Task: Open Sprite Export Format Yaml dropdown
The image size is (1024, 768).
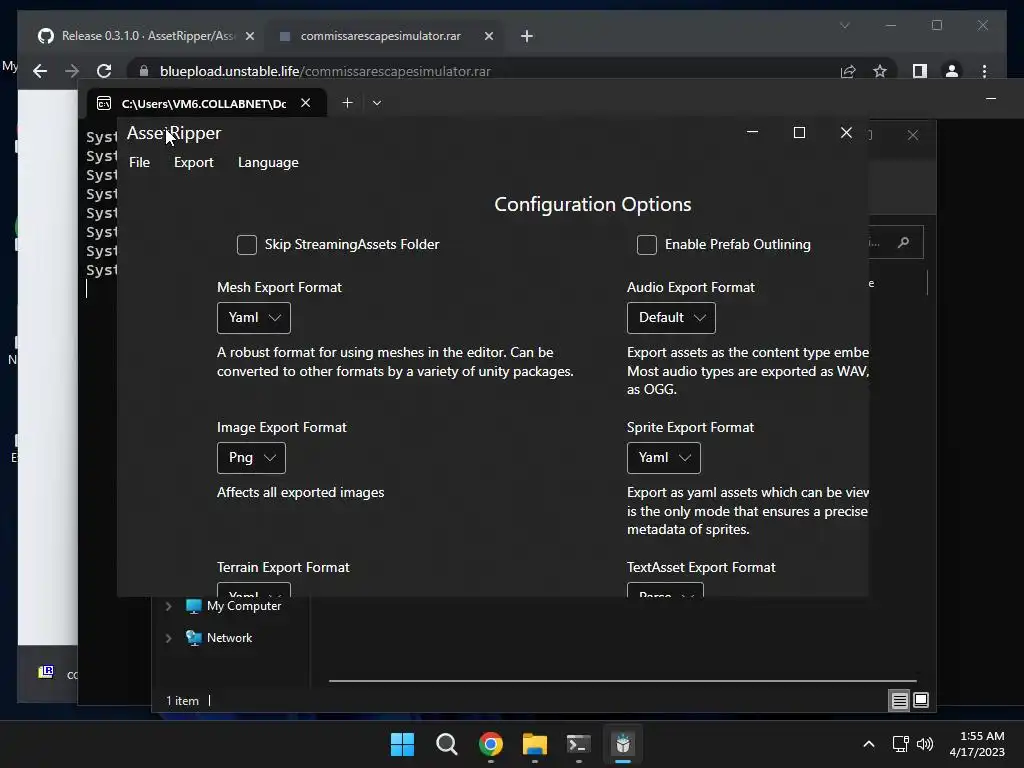Action: click(664, 458)
